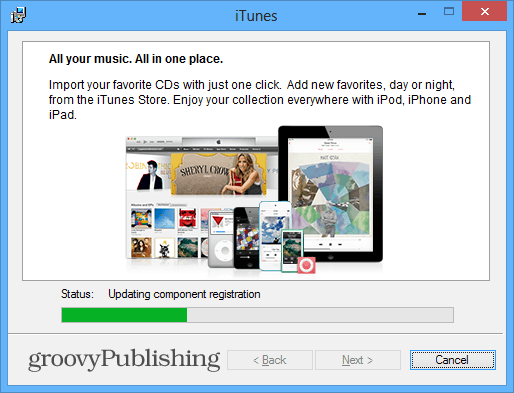Click "Updating component registration" status text
This screenshot has width=514, height=393.
click(184, 294)
